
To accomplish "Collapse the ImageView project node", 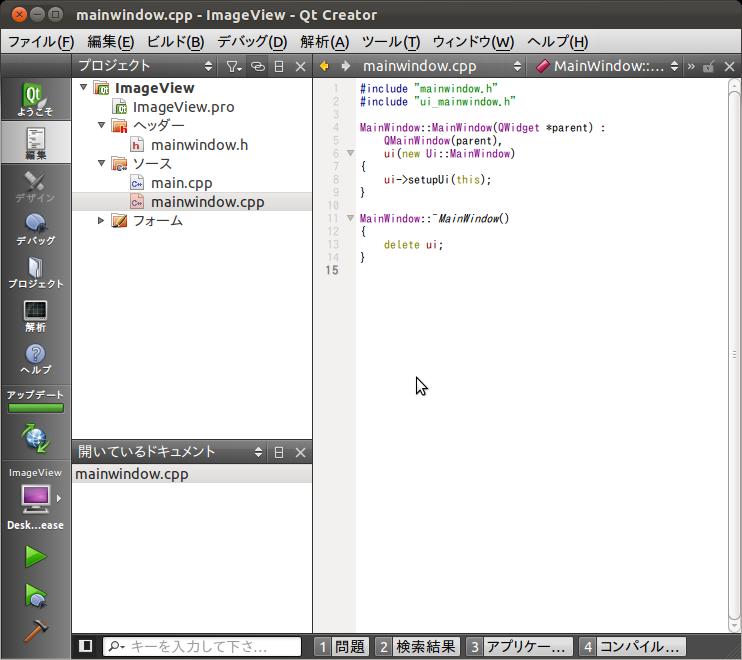I will pyautogui.click(x=84, y=87).
